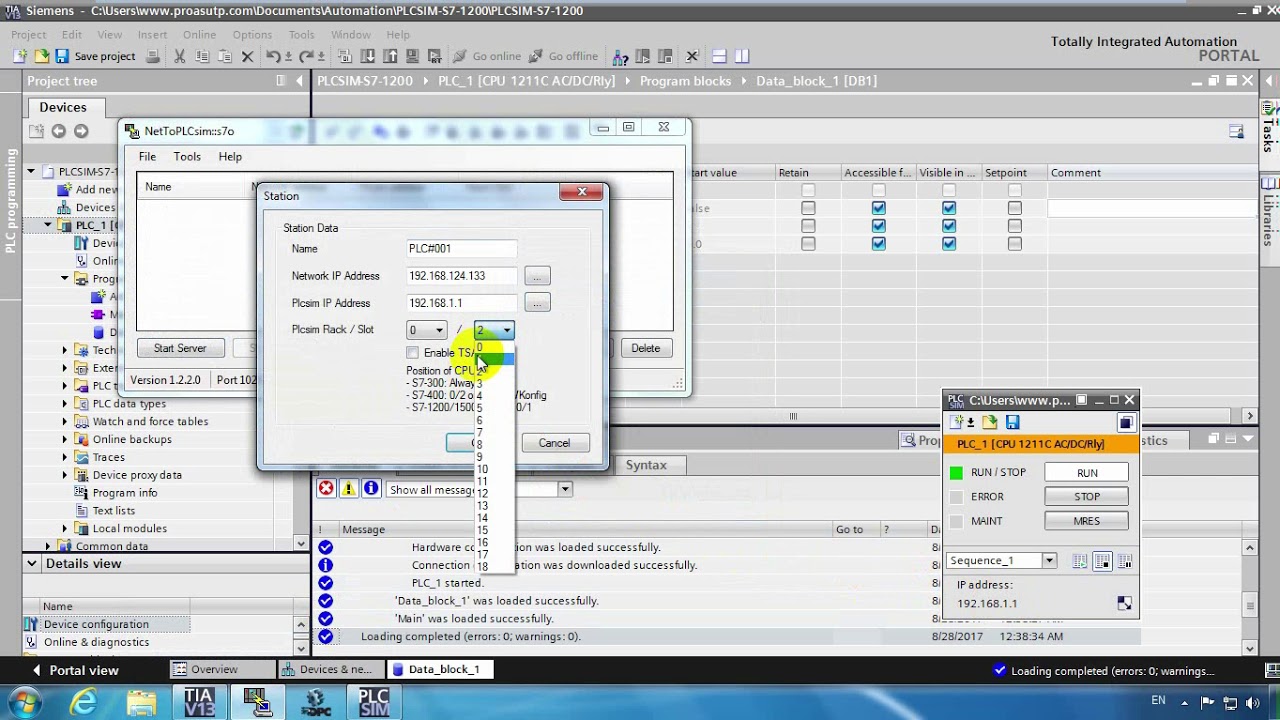Open the Project menu
The width and height of the screenshot is (1280, 720).
[29, 34]
